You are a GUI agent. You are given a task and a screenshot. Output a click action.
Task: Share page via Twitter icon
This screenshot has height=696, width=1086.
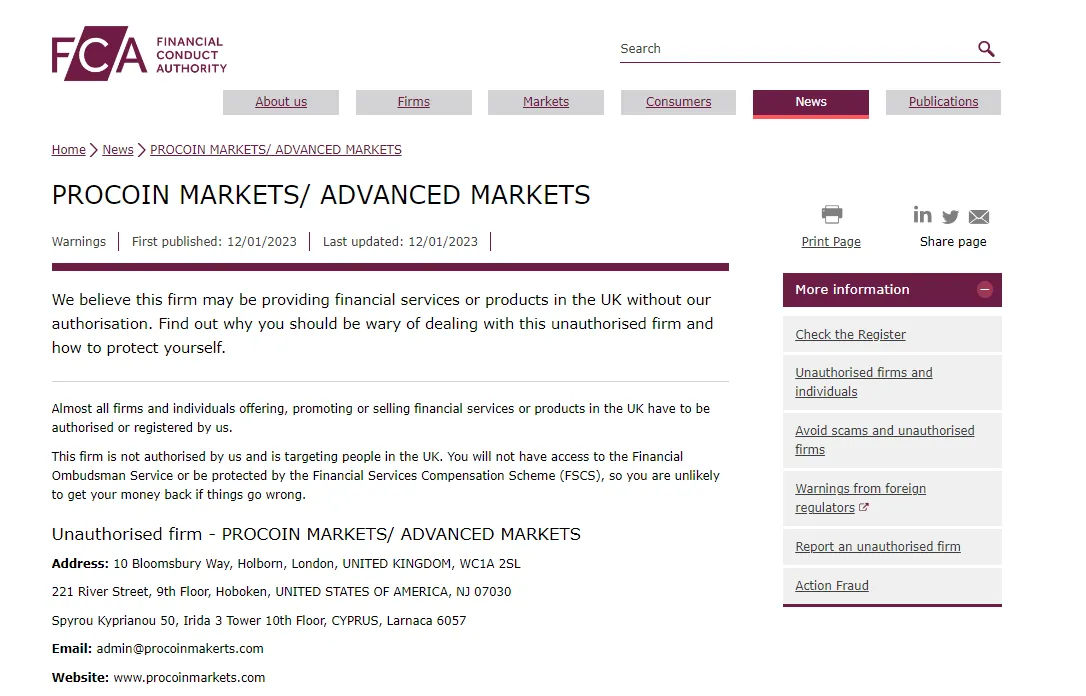tap(950, 217)
